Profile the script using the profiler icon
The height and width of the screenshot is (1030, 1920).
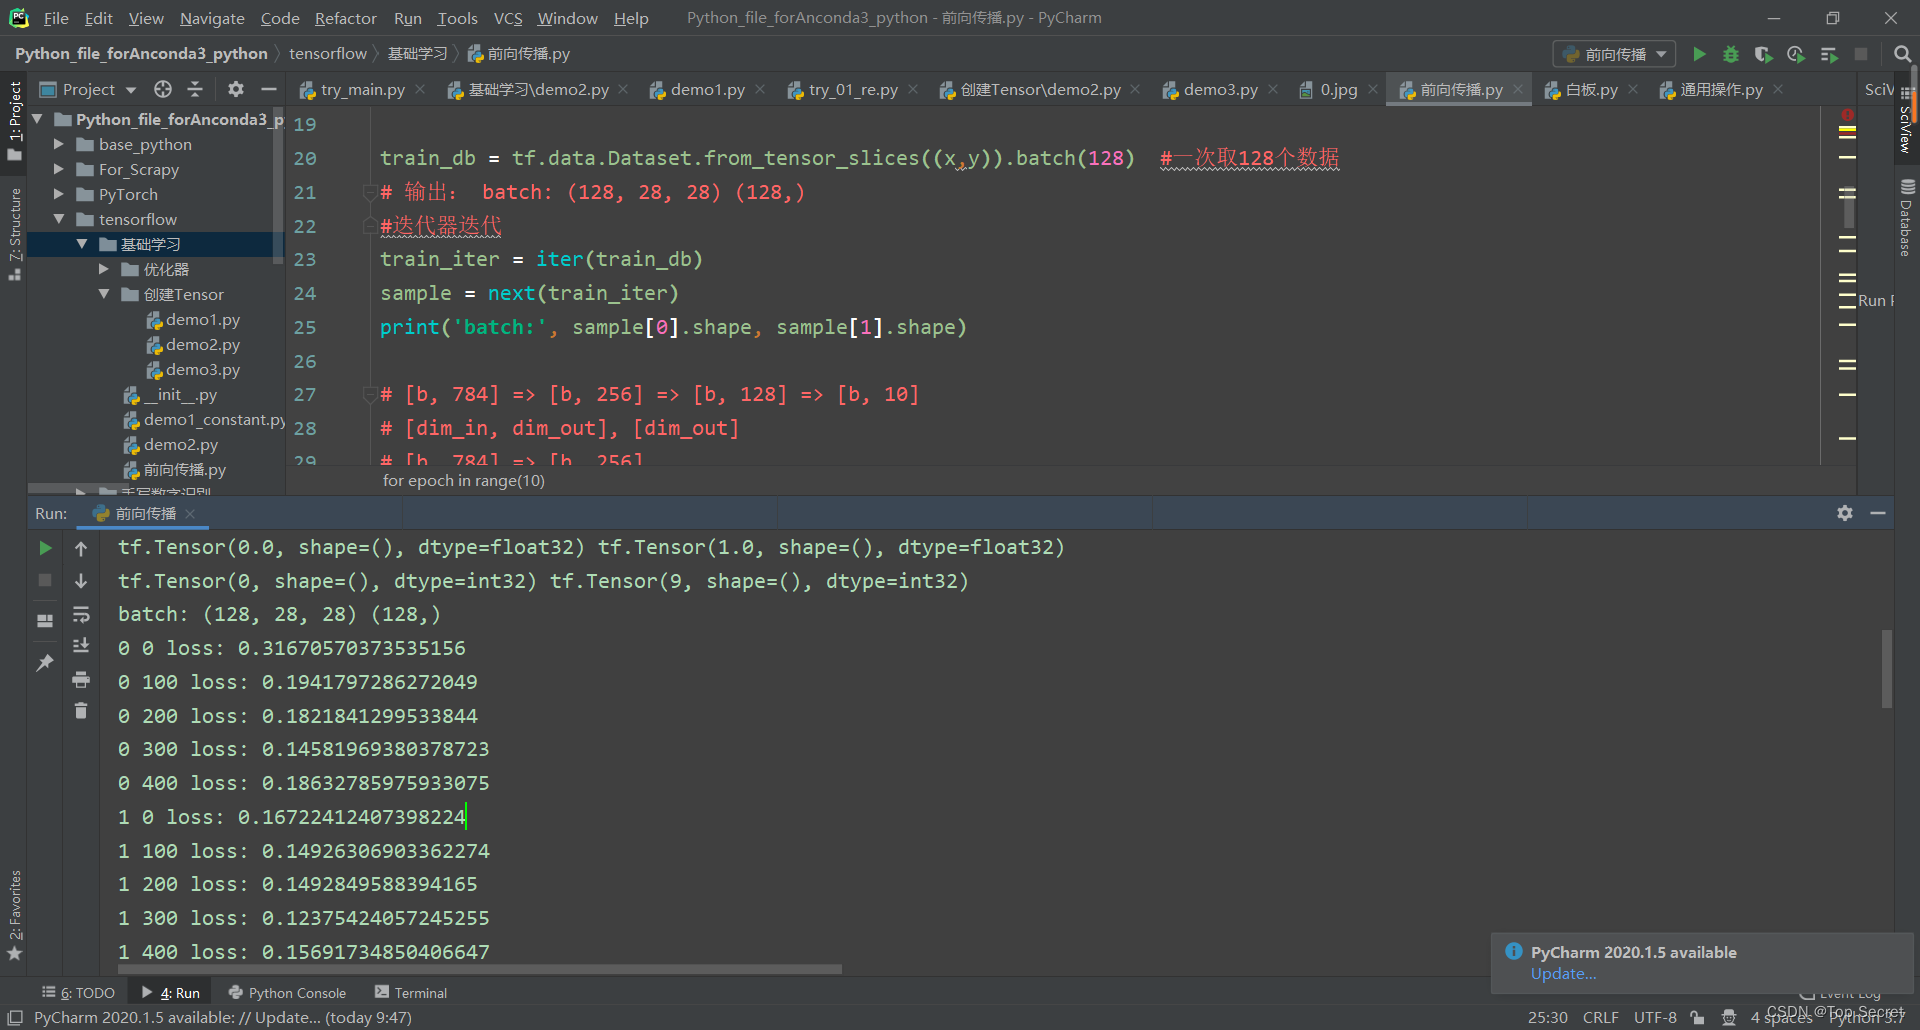point(1795,55)
